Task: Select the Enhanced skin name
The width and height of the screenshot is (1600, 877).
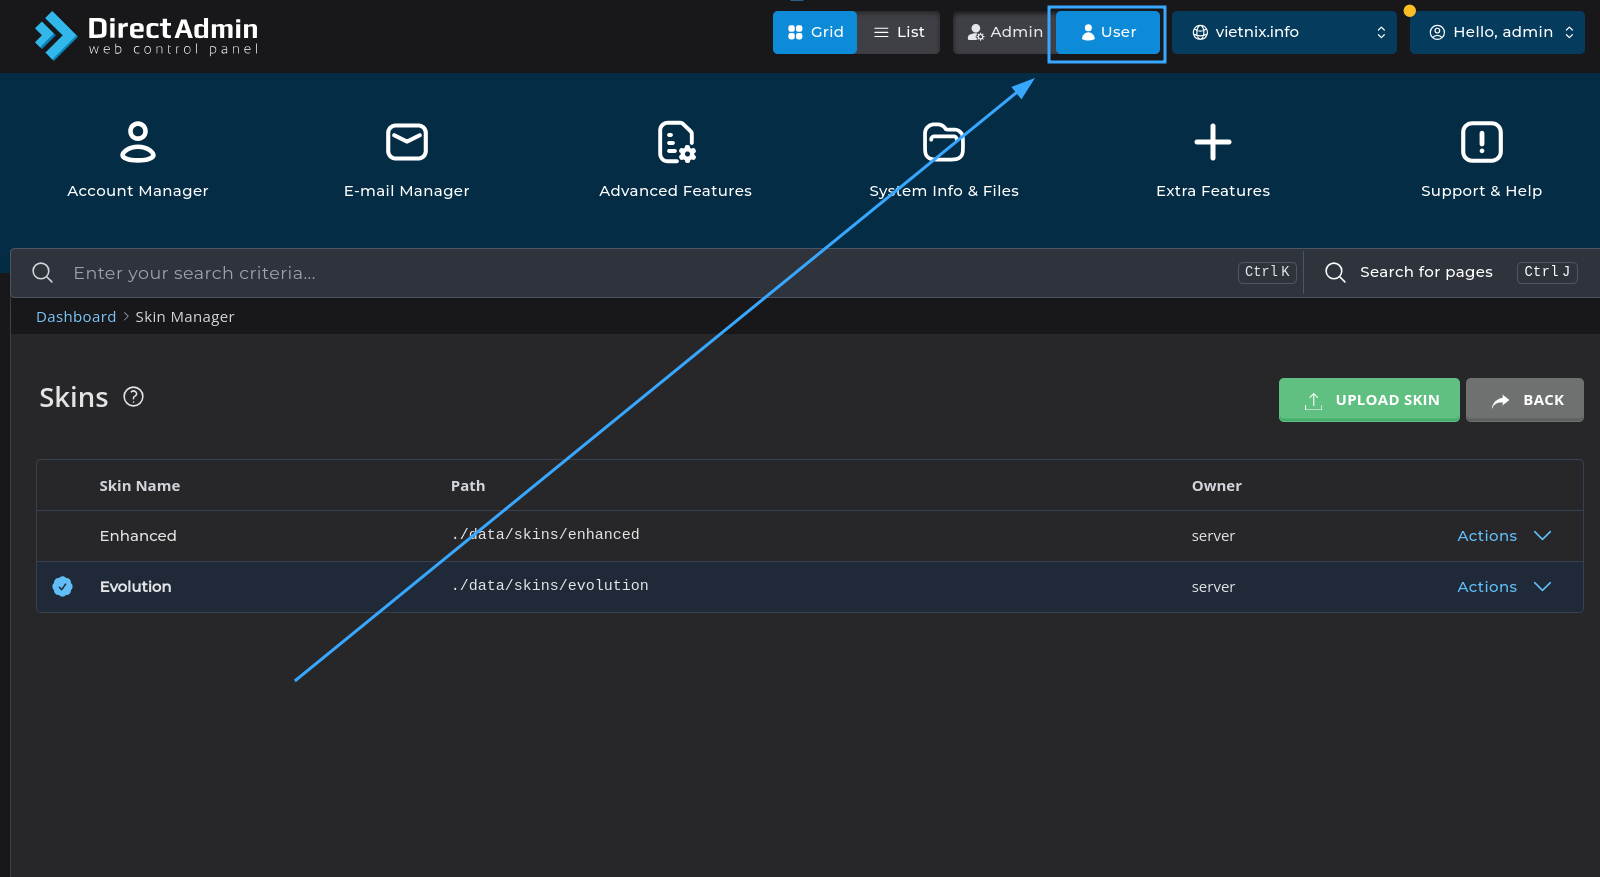Action: pos(138,536)
